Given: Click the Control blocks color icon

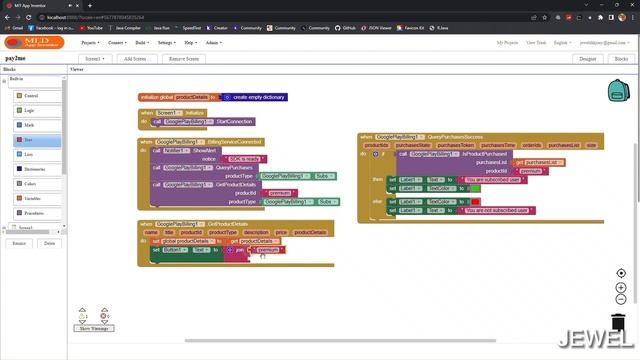Looking at the screenshot, I should 19,96.
